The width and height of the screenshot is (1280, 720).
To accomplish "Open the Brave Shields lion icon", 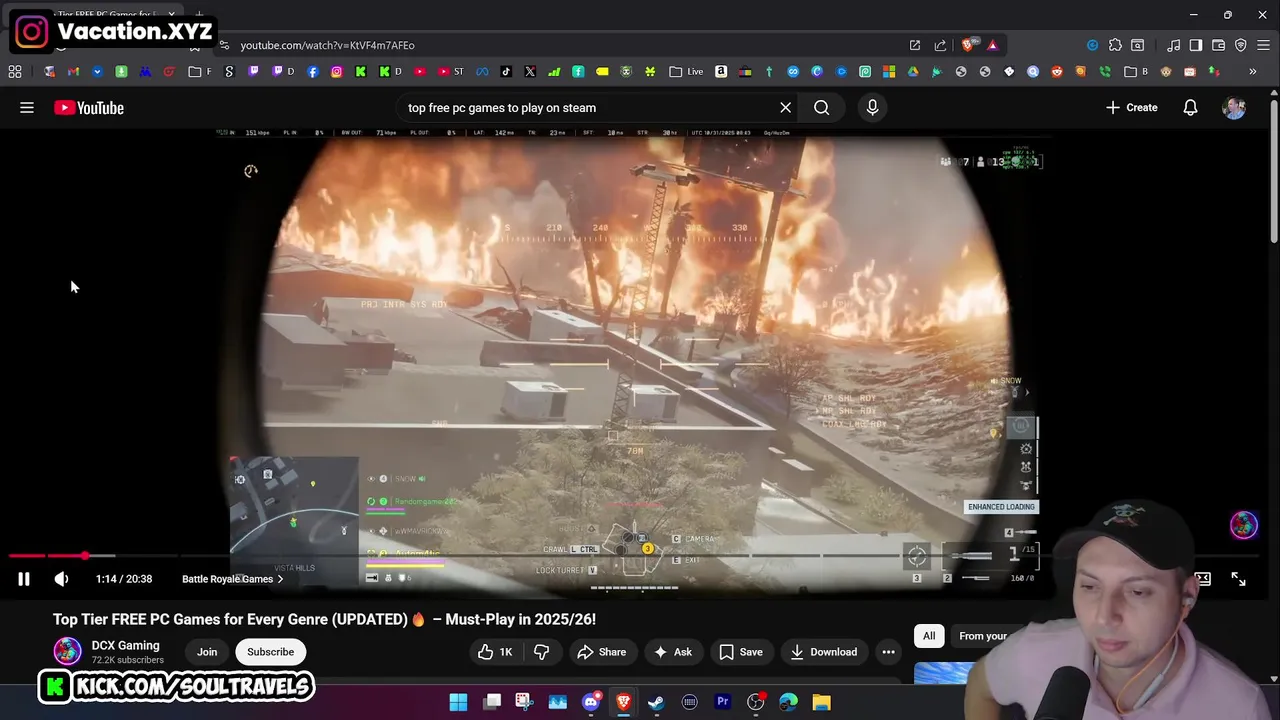I will tap(967, 45).
